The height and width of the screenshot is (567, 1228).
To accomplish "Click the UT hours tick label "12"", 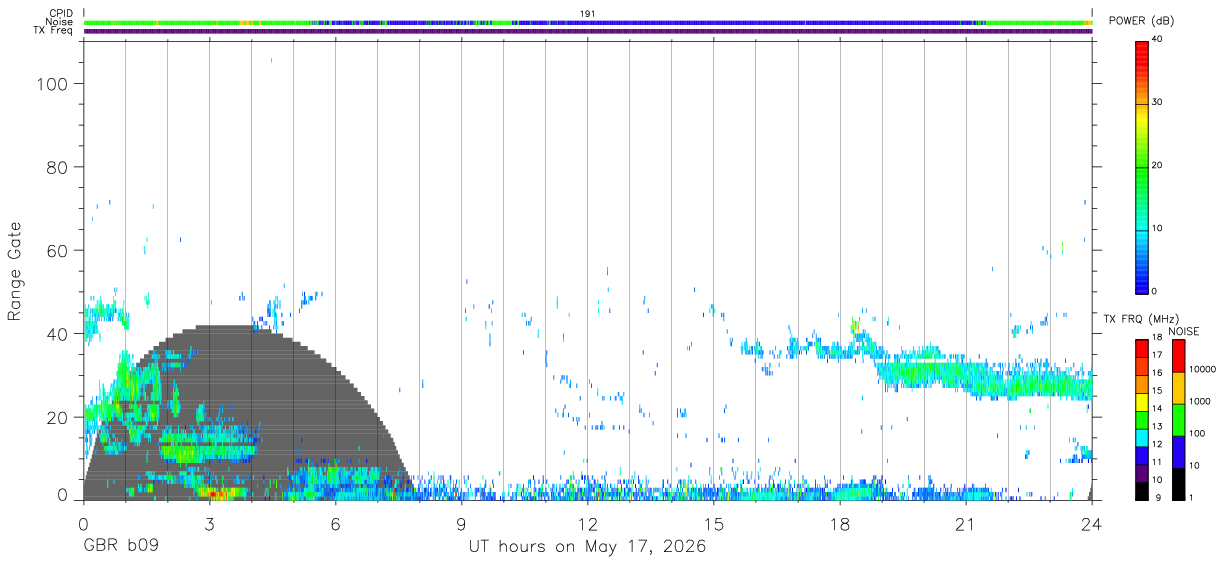I will 588,524.
